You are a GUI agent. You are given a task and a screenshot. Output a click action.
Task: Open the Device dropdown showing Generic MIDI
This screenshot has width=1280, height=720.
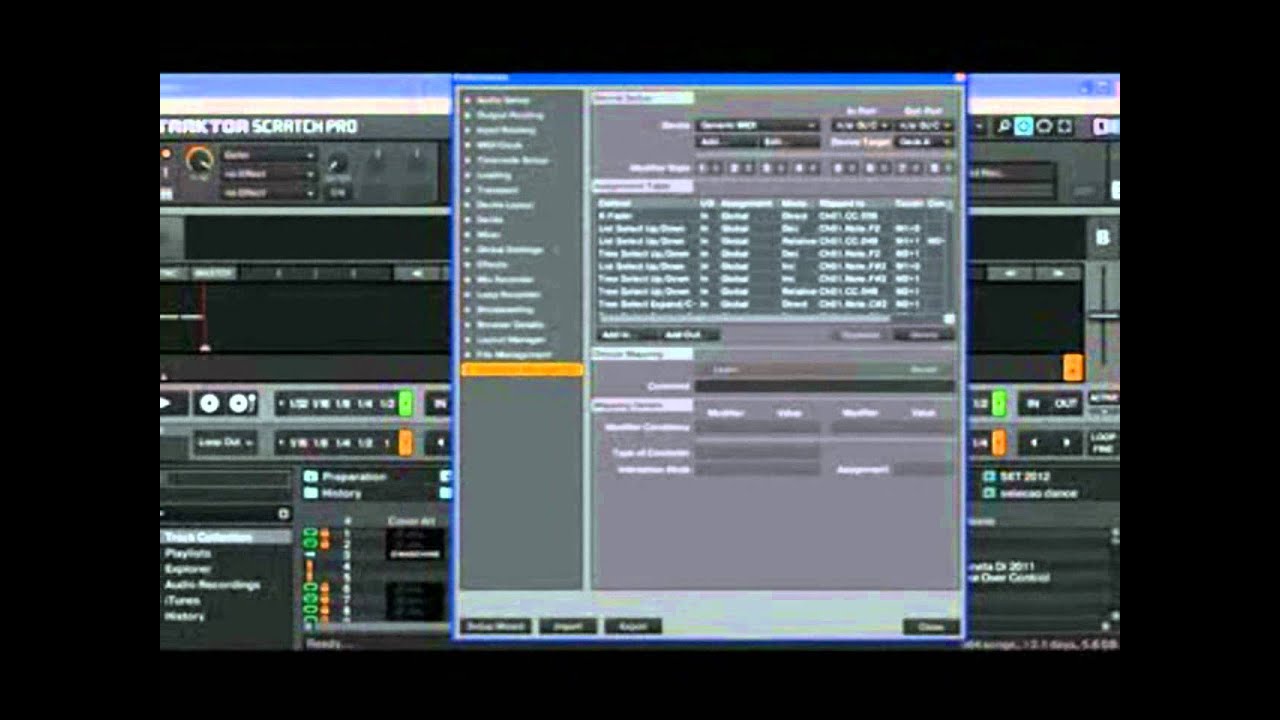click(757, 125)
